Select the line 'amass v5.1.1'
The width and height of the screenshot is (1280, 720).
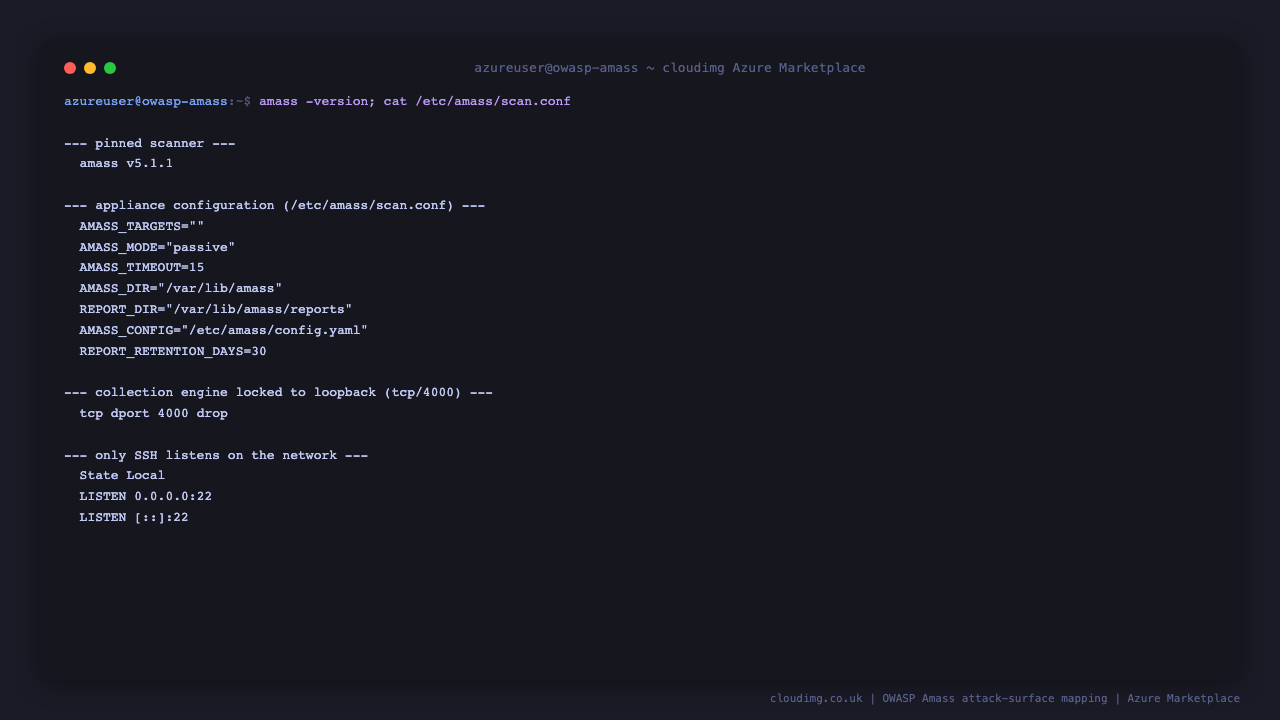pyautogui.click(x=126, y=164)
